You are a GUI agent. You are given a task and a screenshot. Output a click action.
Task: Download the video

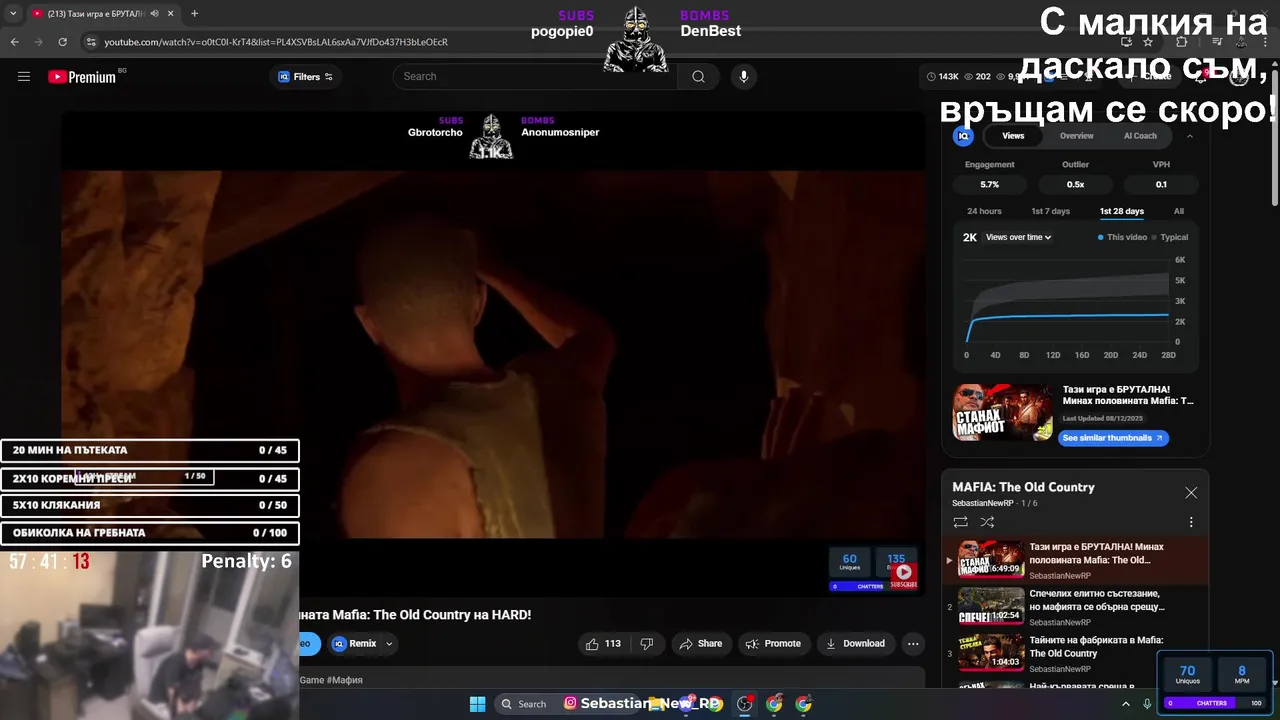[x=855, y=644]
